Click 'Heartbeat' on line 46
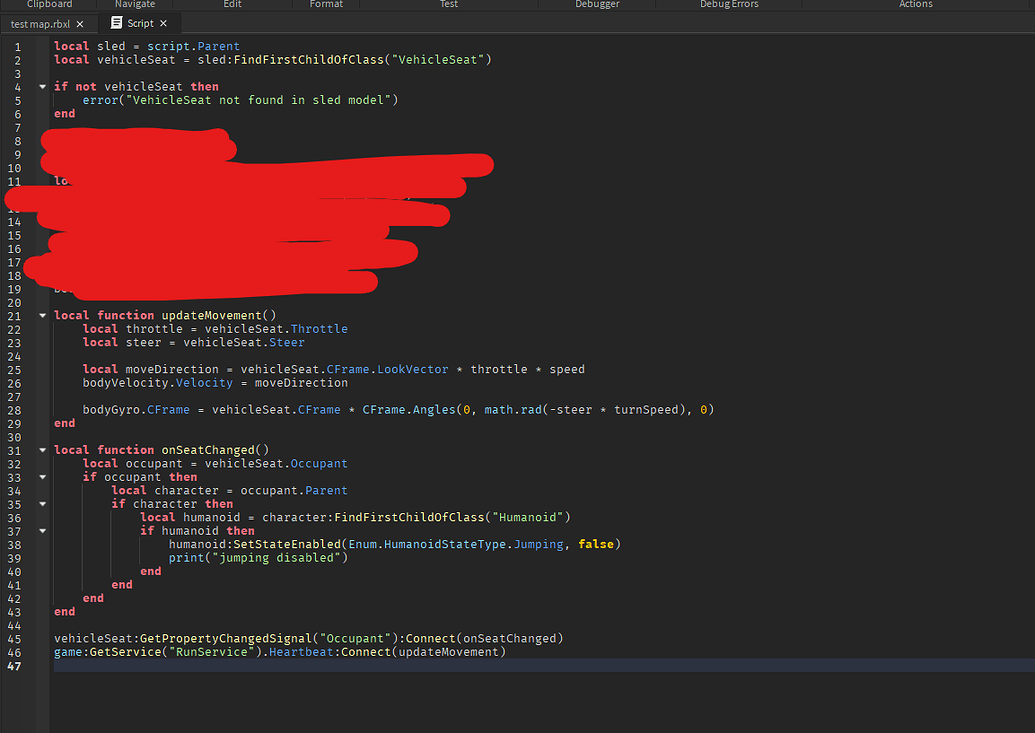The image size is (1035, 733). (301, 652)
